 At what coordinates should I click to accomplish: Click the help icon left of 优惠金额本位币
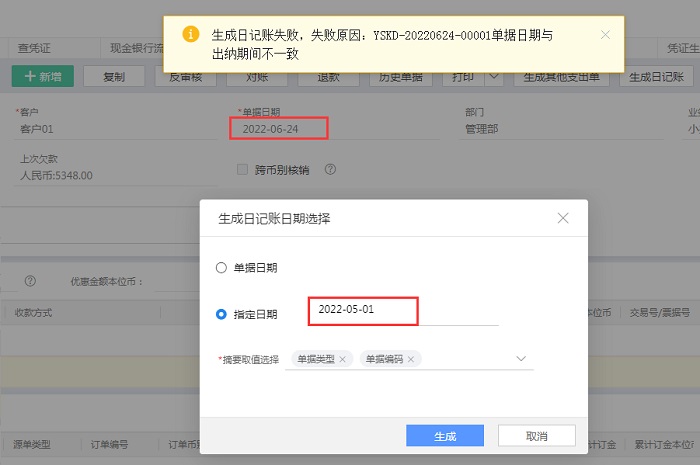(x=30, y=282)
